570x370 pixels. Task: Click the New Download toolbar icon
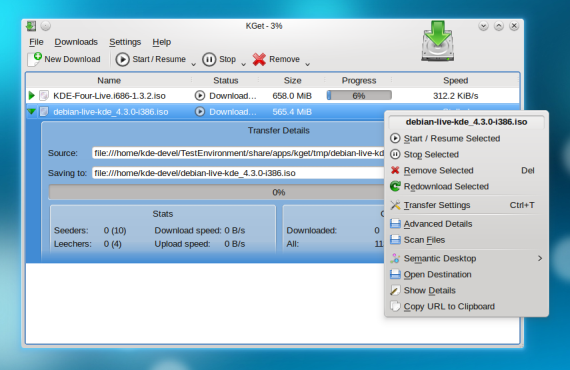click(x=35, y=59)
